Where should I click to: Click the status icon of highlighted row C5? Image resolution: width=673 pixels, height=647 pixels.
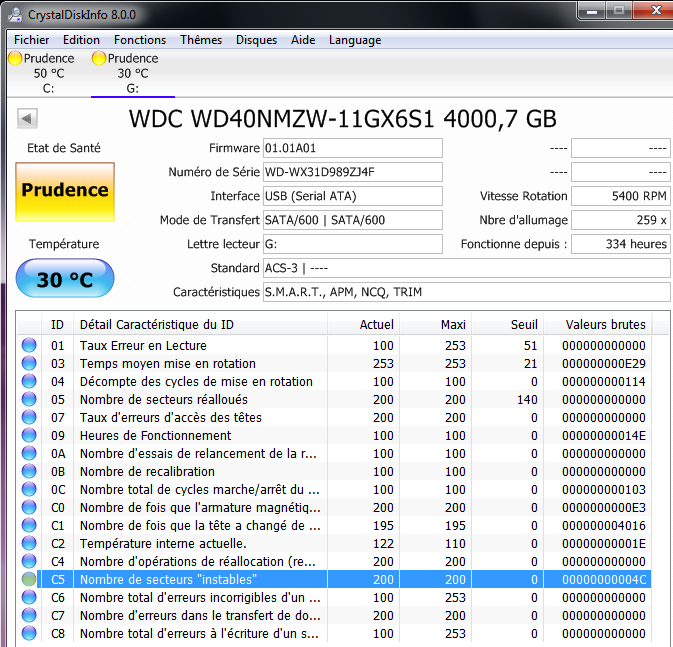tap(29, 580)
